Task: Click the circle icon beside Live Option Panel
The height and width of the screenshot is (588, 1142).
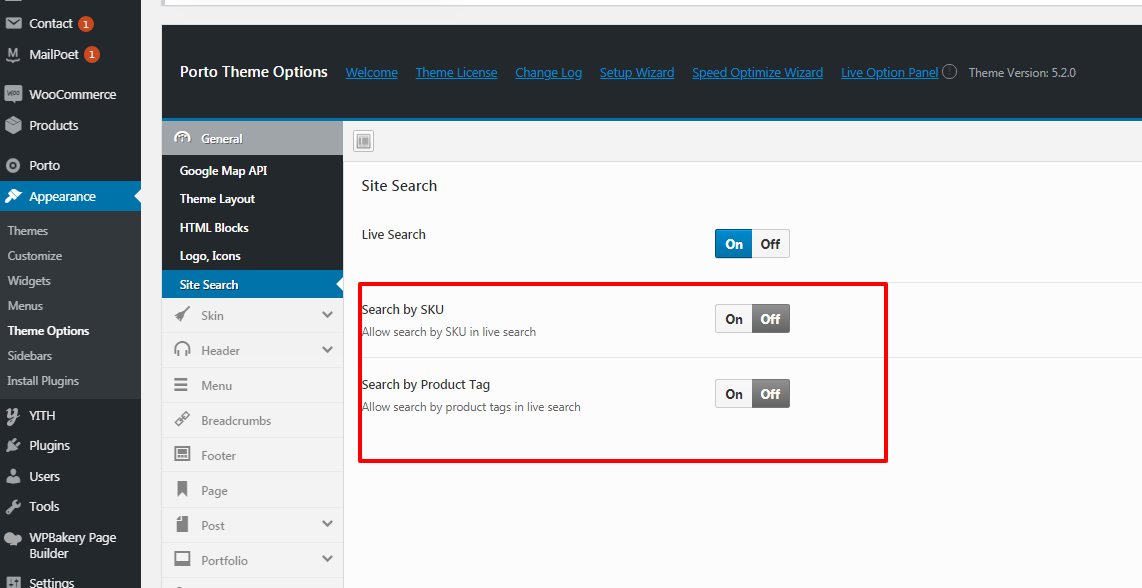Action: tap(949, 71)
